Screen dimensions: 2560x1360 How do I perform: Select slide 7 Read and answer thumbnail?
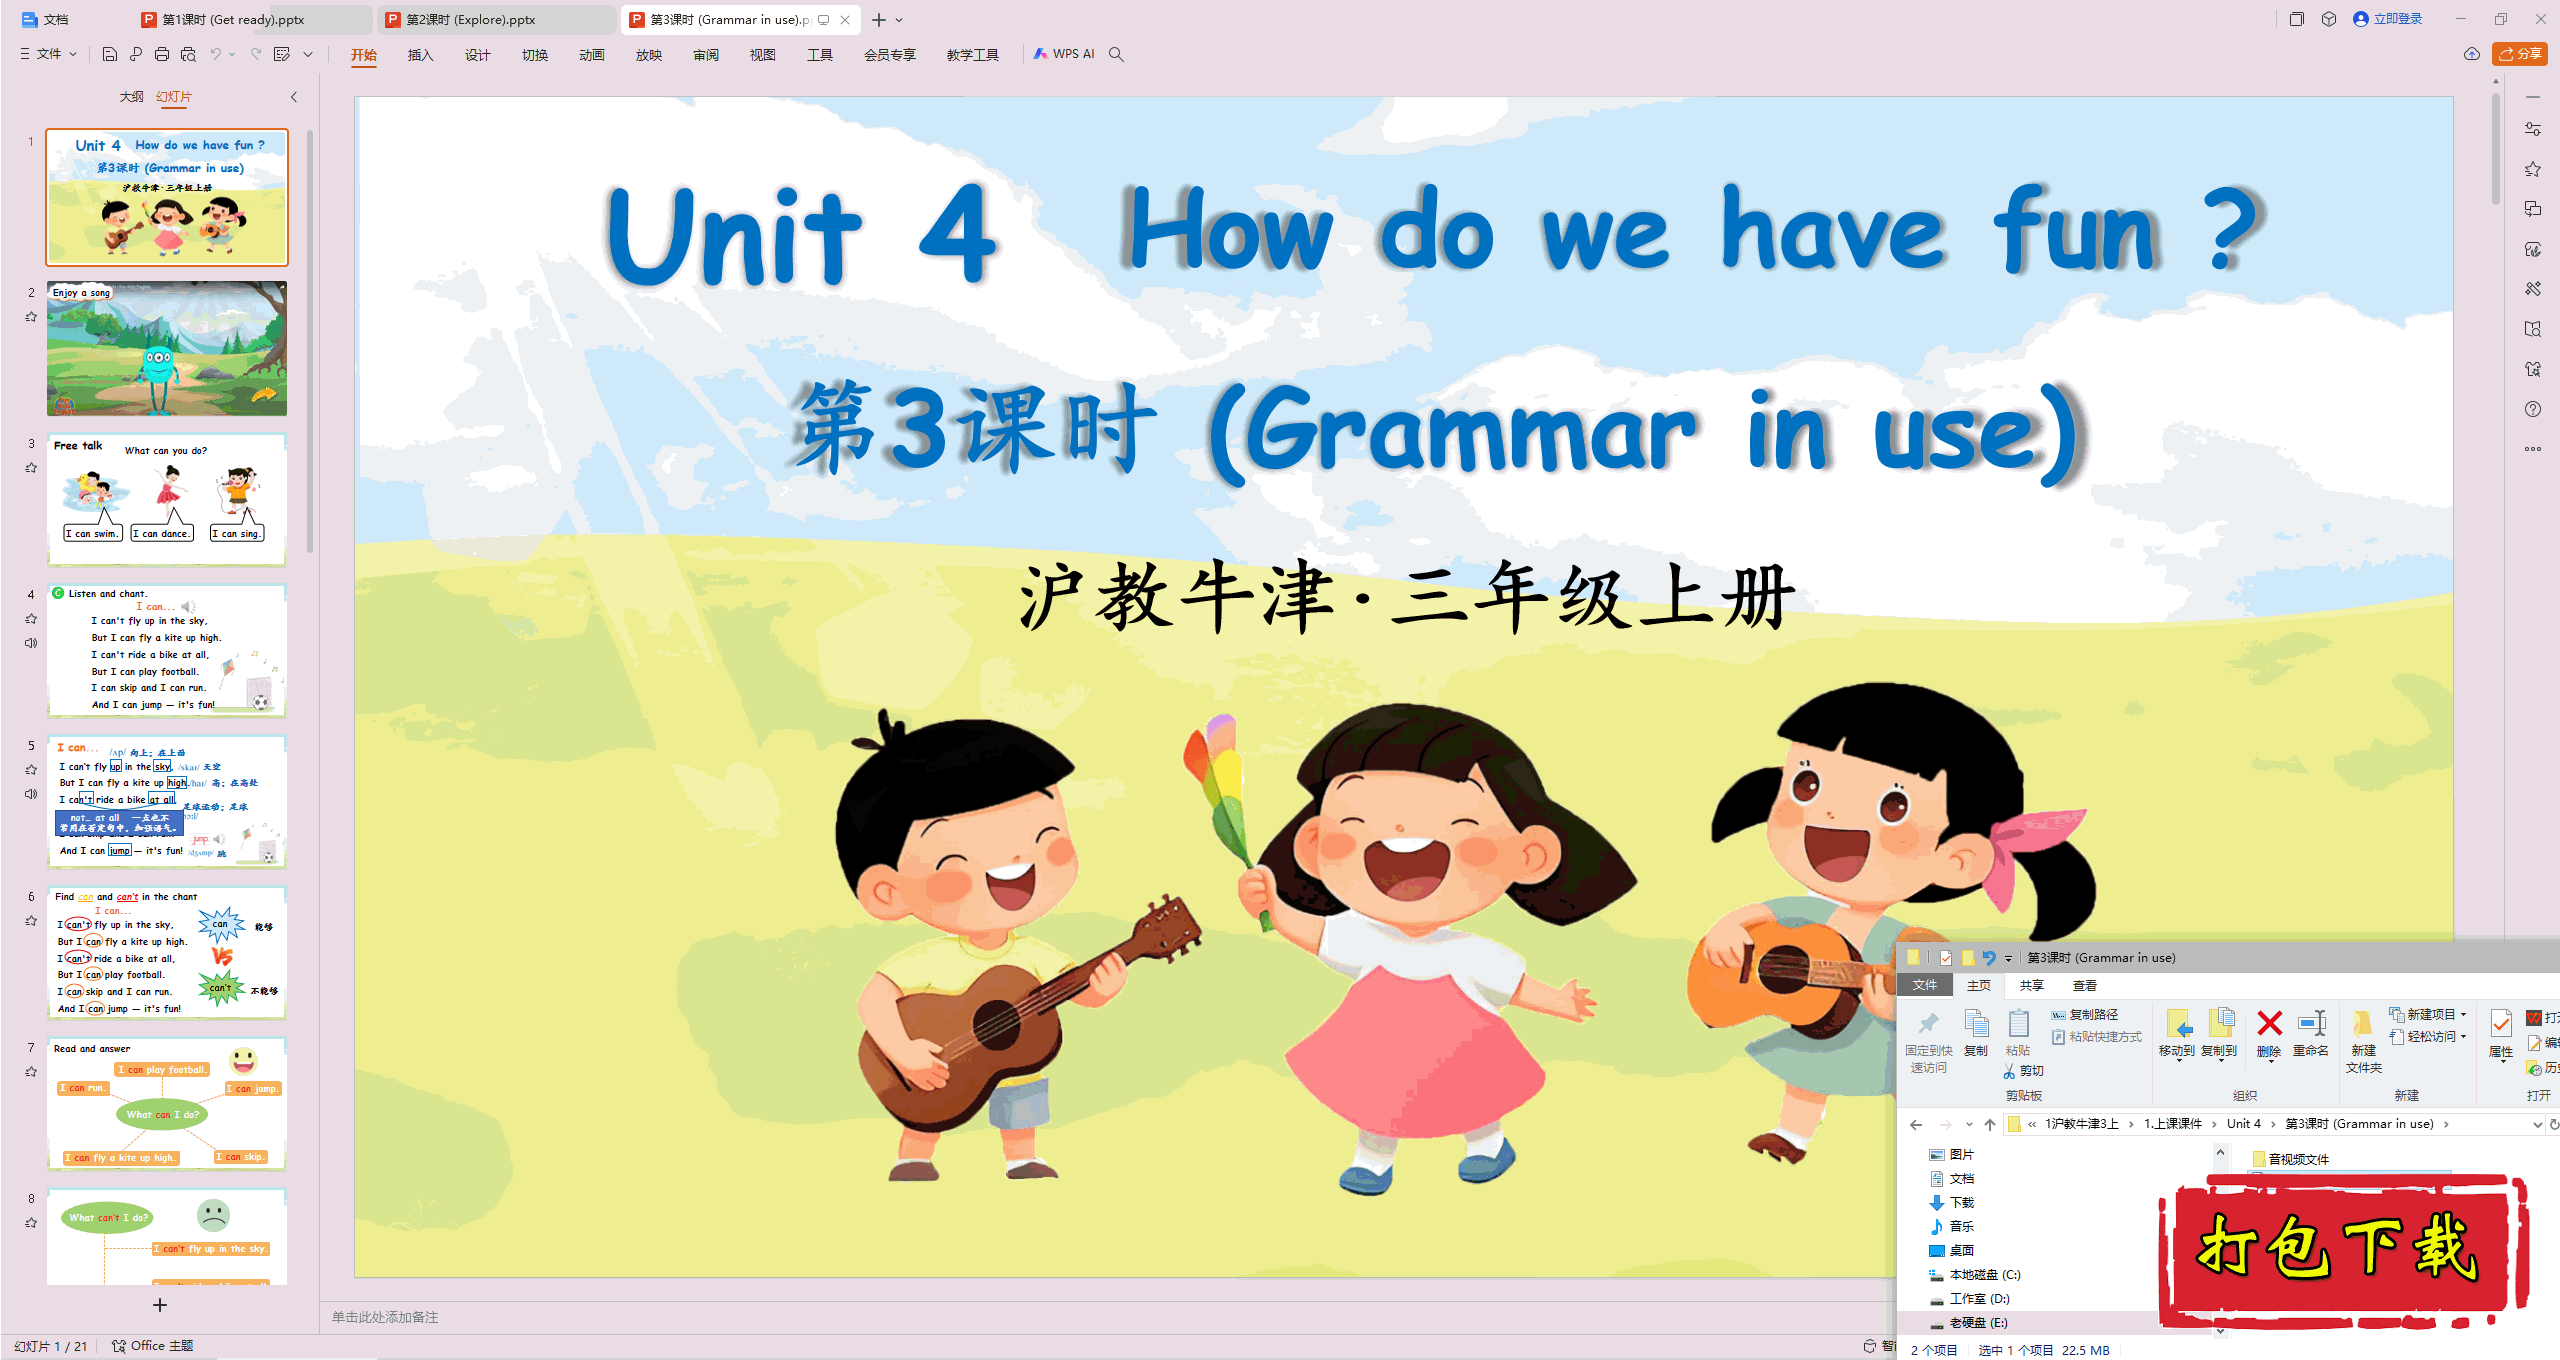pyautogui.click(x=167, y=1104)
